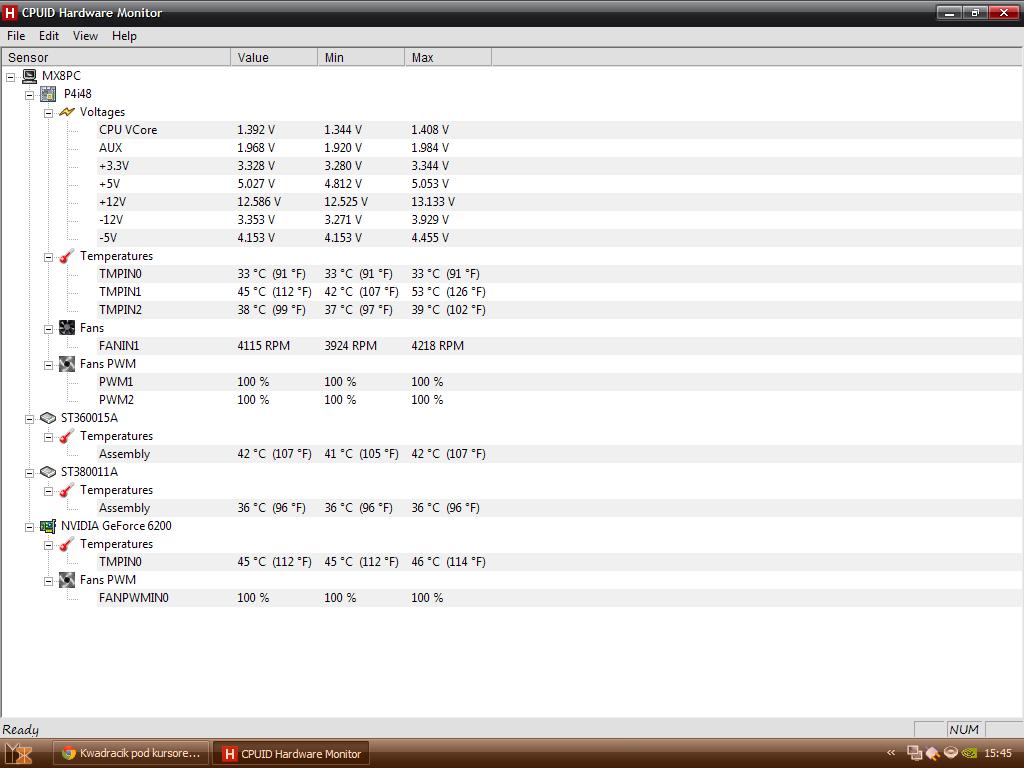The height and width of the screenshot is (768, 1024).
Task: Select the FANIN1 row
Action: pos(560,345)
